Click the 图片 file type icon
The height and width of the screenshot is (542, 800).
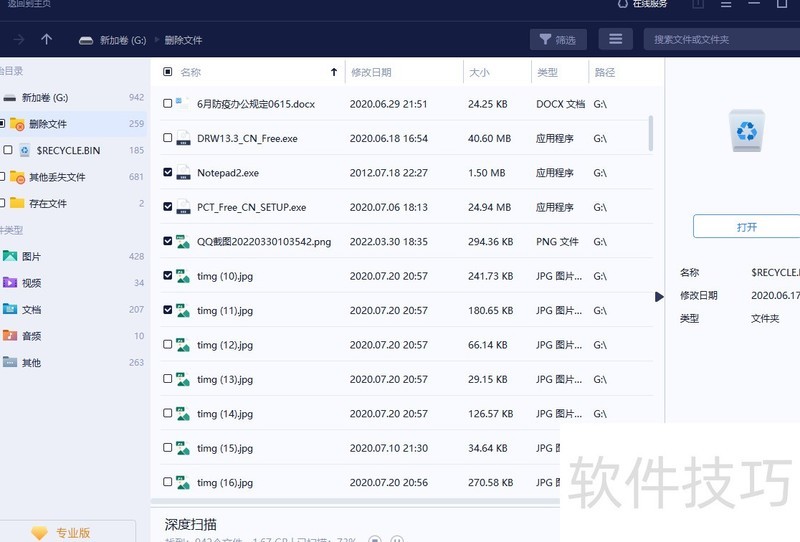10,257
